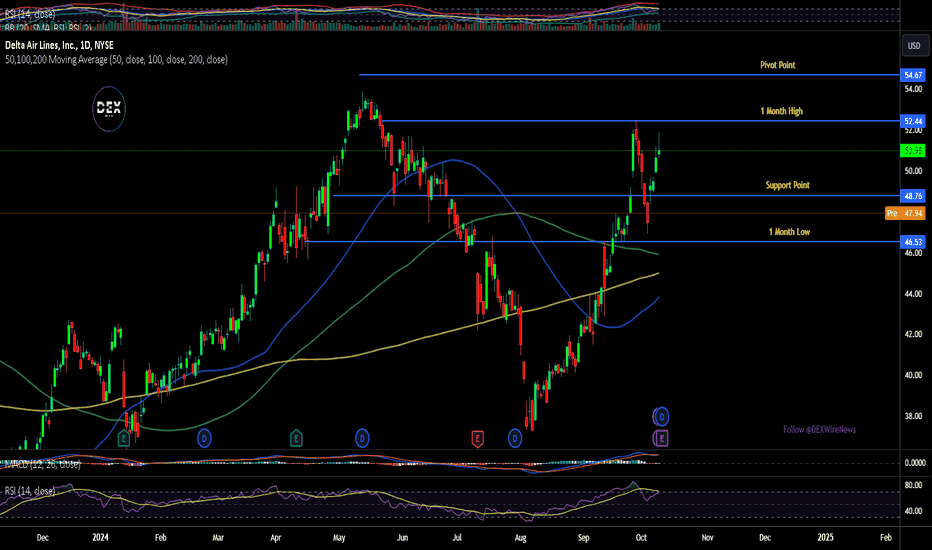Select the 50,100,200 Moving Average indicator legend
932x550 pixels.
tap(116, 59)
